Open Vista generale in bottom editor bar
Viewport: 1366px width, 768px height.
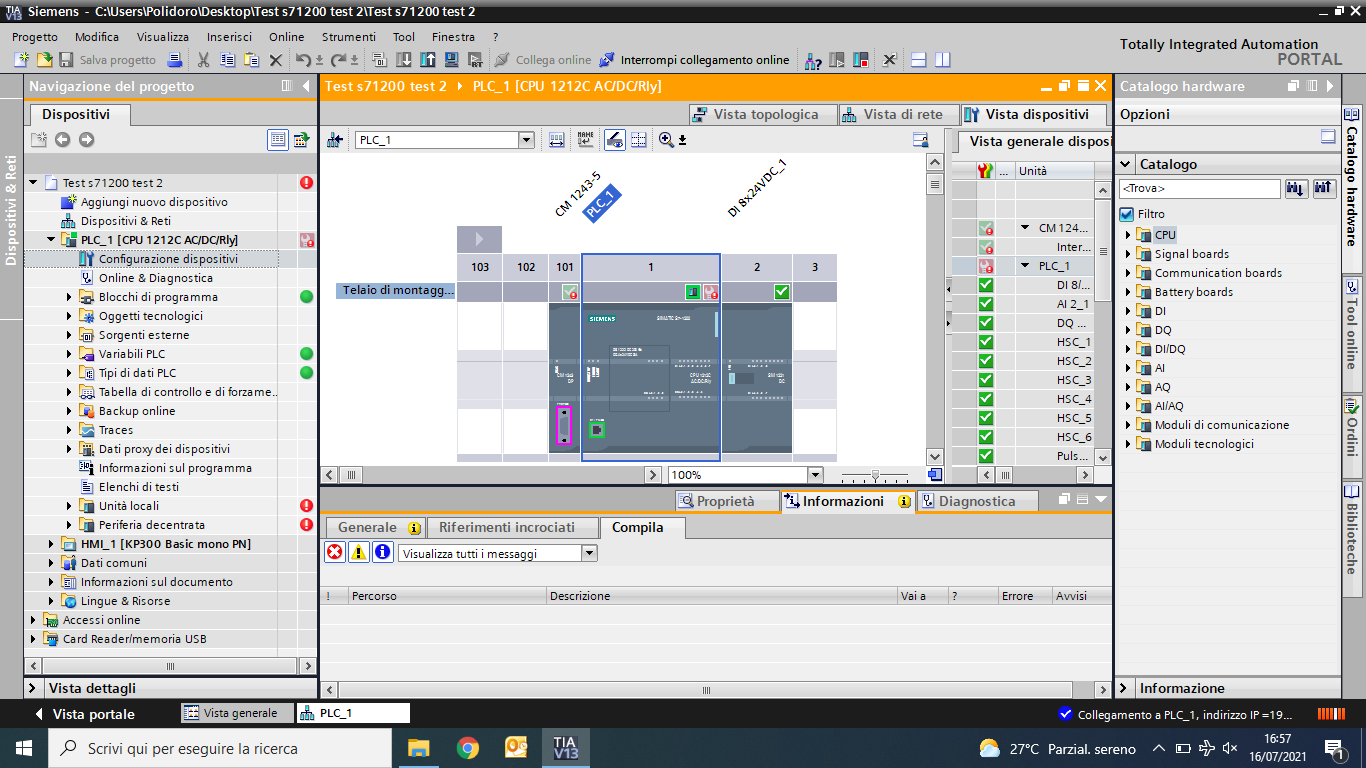[236, 713]
